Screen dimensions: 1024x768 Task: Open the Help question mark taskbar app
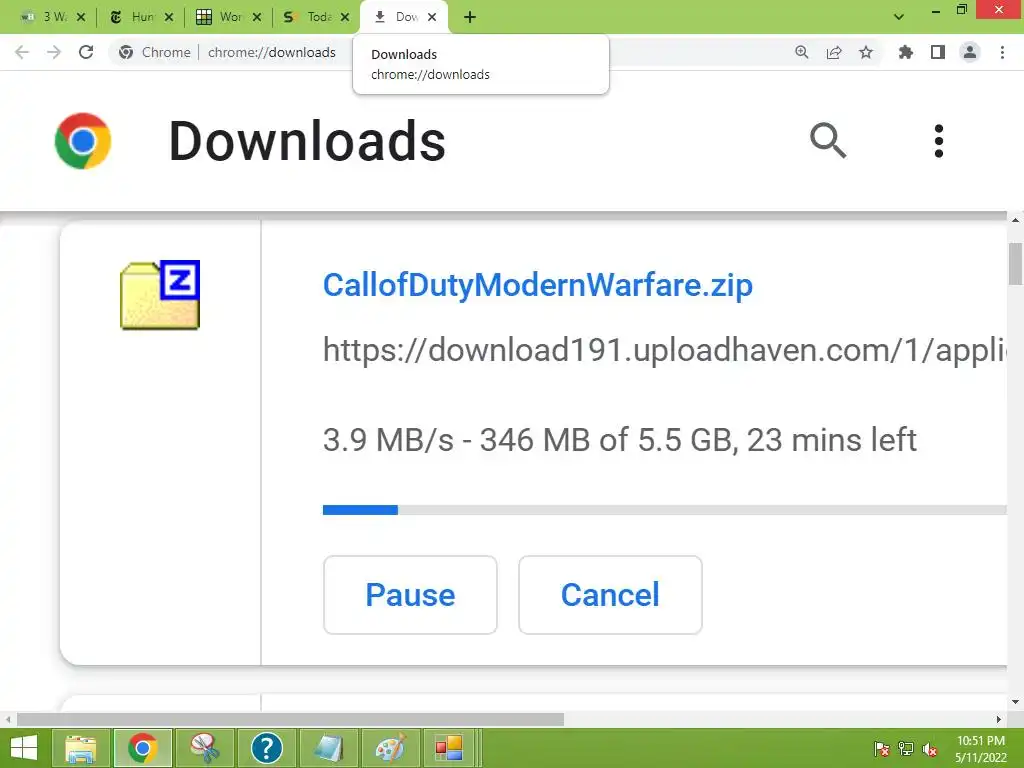(x=266, y=748)
